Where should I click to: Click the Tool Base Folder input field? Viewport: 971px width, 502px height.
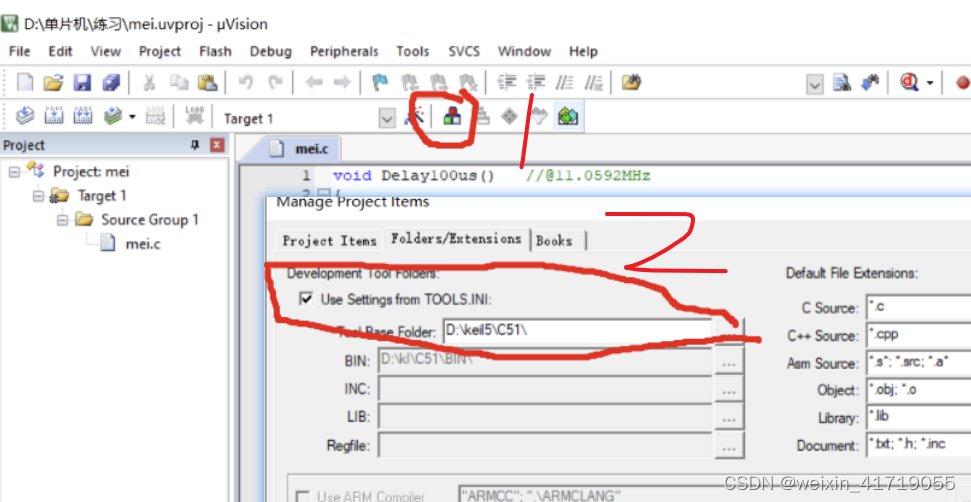tap(577, 332)
